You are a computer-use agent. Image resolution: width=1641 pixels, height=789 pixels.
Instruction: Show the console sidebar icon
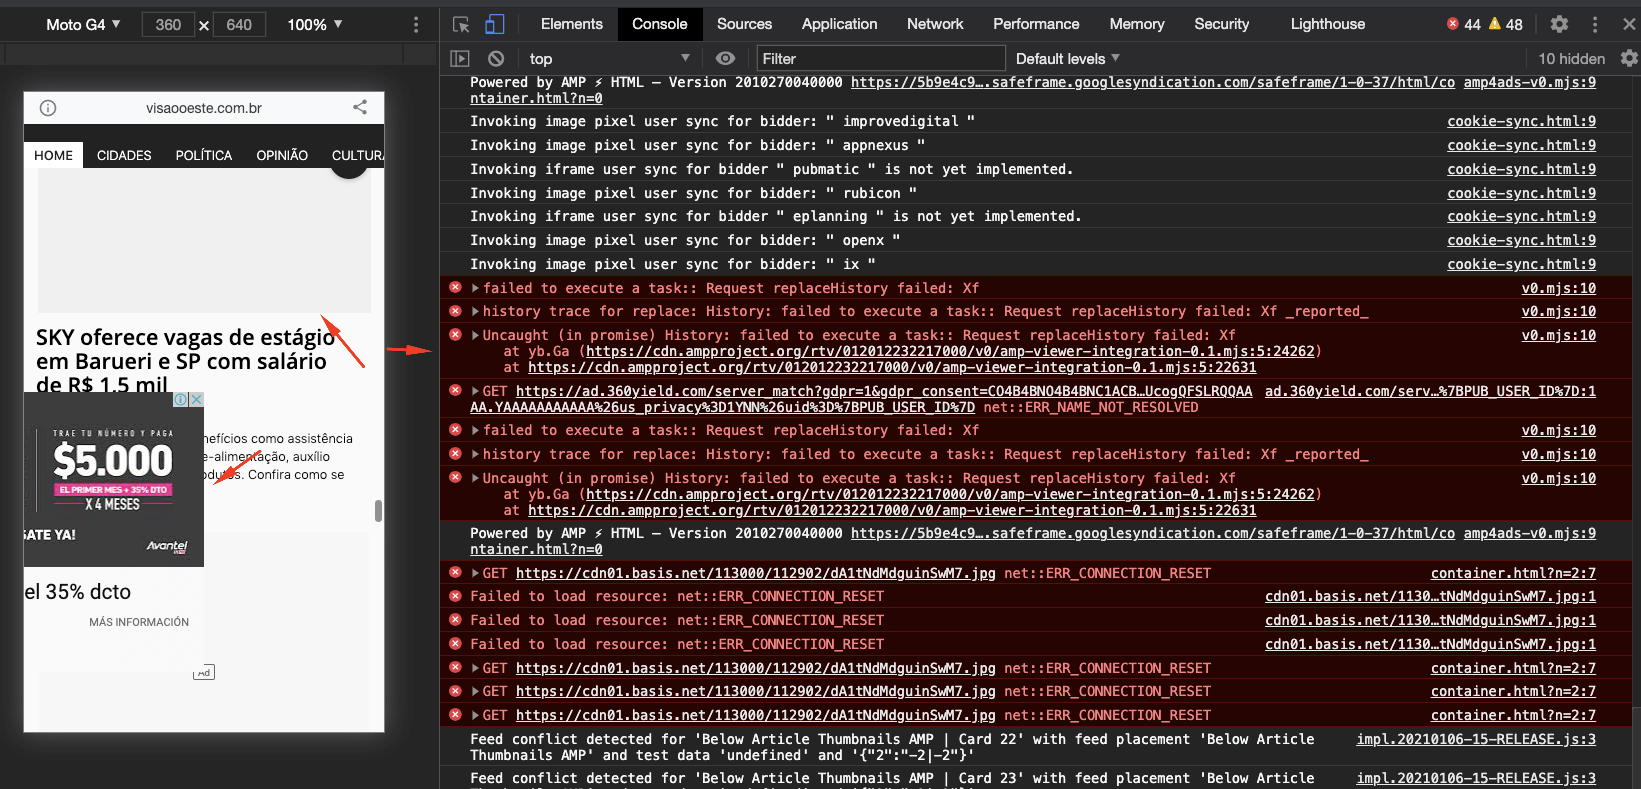click(x=460, y=59)
